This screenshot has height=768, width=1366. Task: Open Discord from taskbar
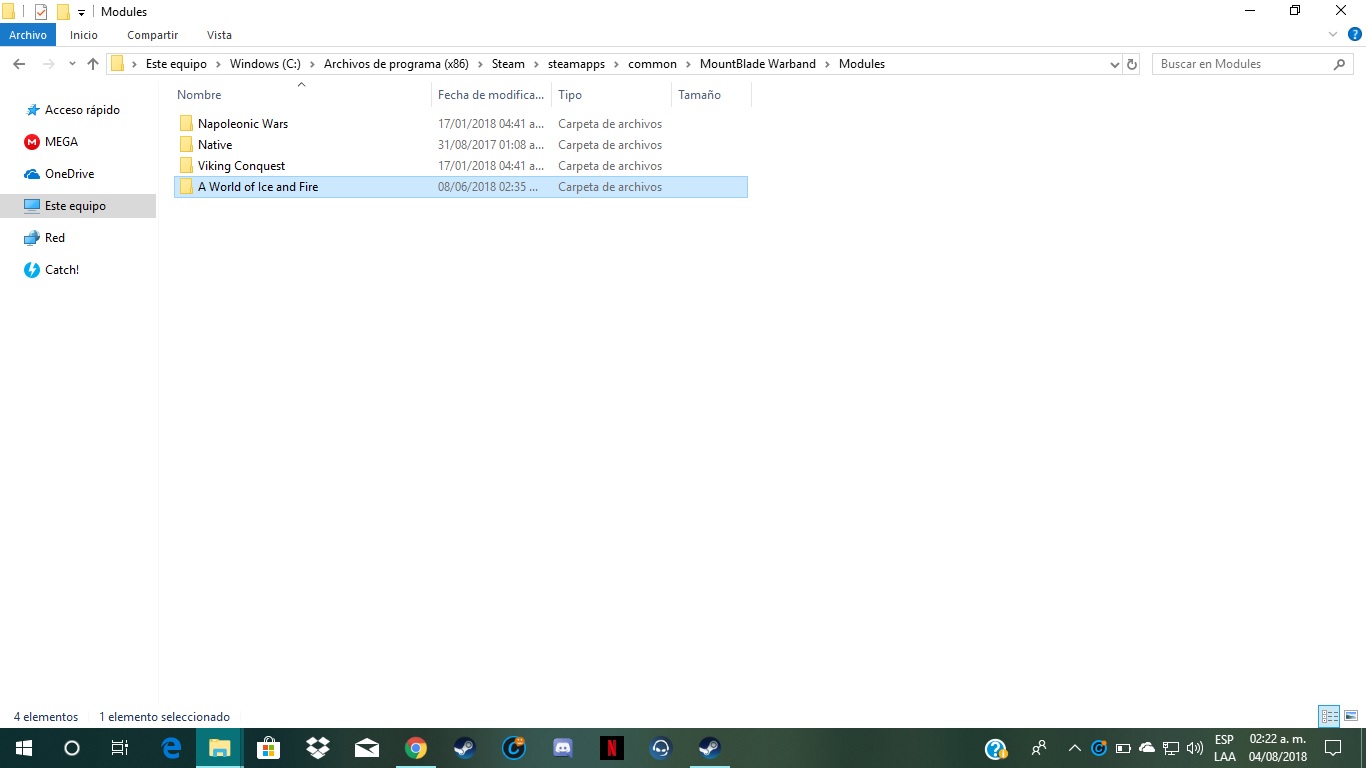[x=562, y=748]
